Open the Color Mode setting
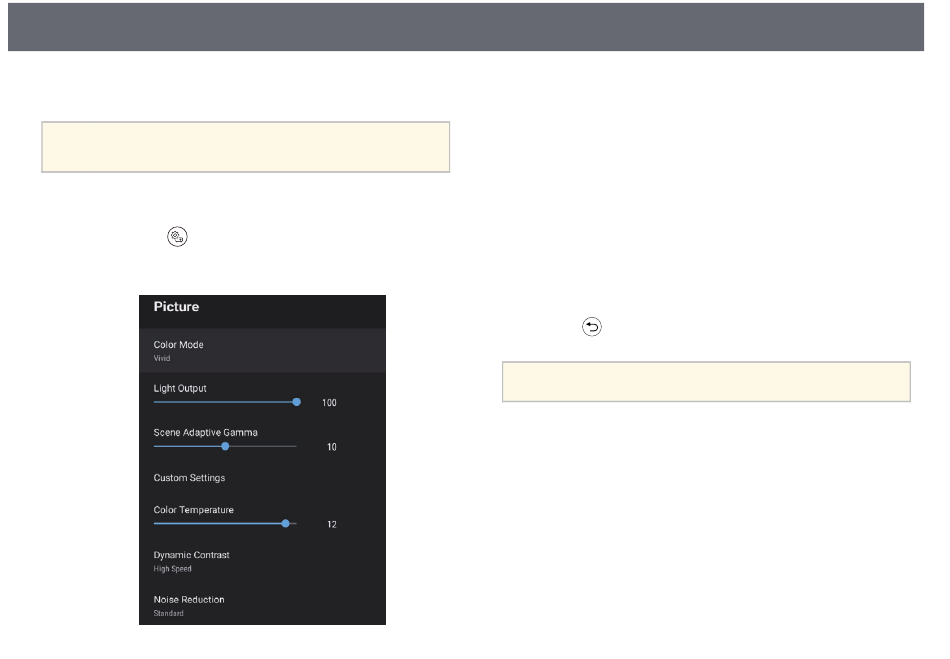This screenshot has width=950, height=659. [262, 350]
